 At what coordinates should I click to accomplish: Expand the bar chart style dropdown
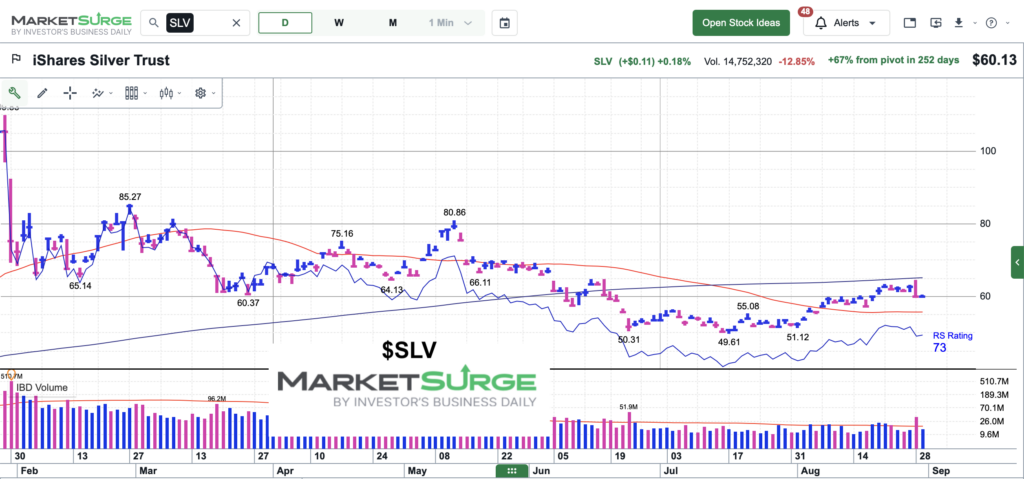click(145, 93)
